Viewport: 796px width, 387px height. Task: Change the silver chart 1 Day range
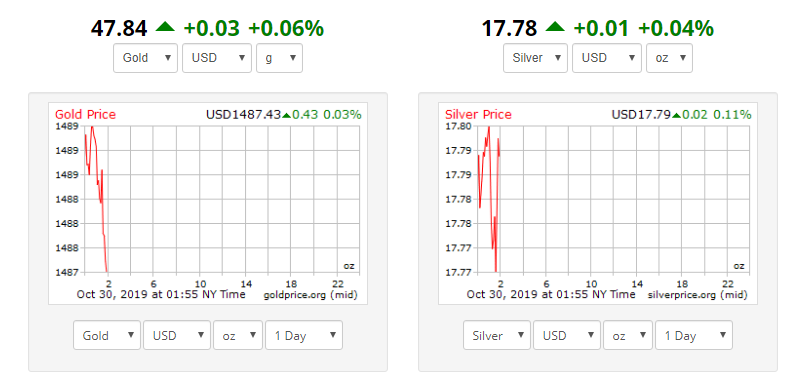coord(693,335)
